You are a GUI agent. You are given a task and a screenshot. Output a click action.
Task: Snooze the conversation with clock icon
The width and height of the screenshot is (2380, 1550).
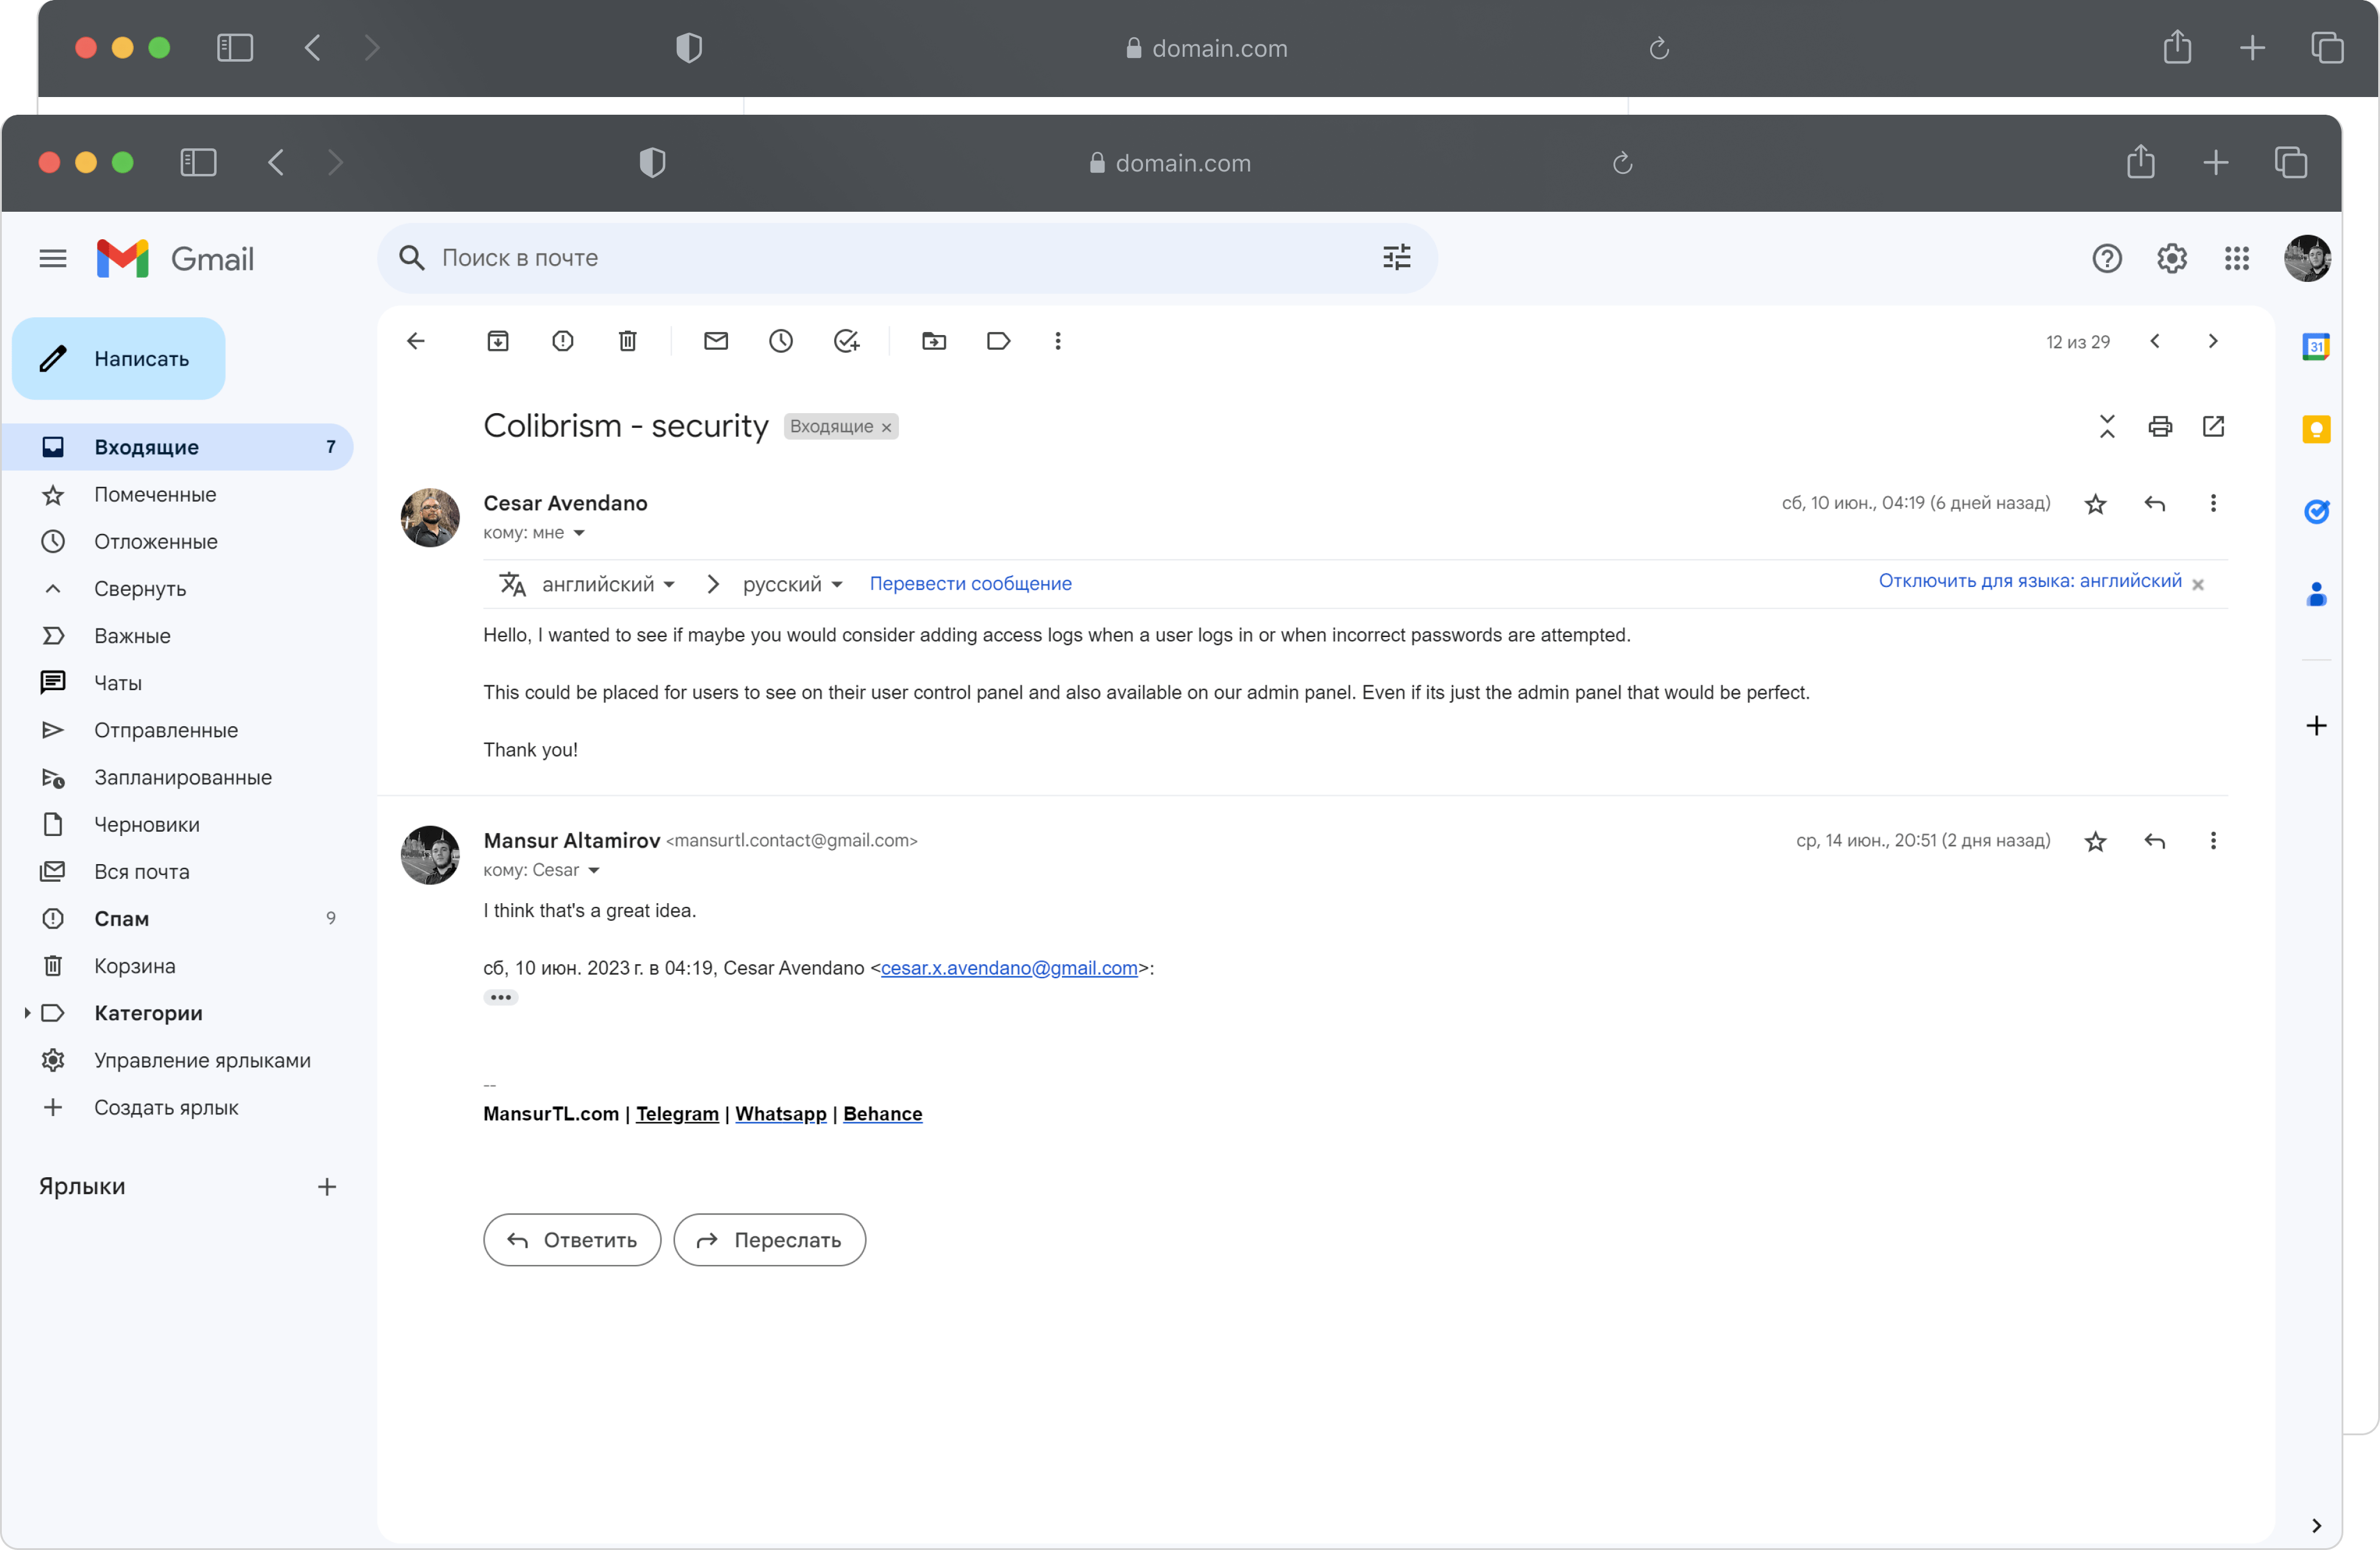click(x=781, y=341)
